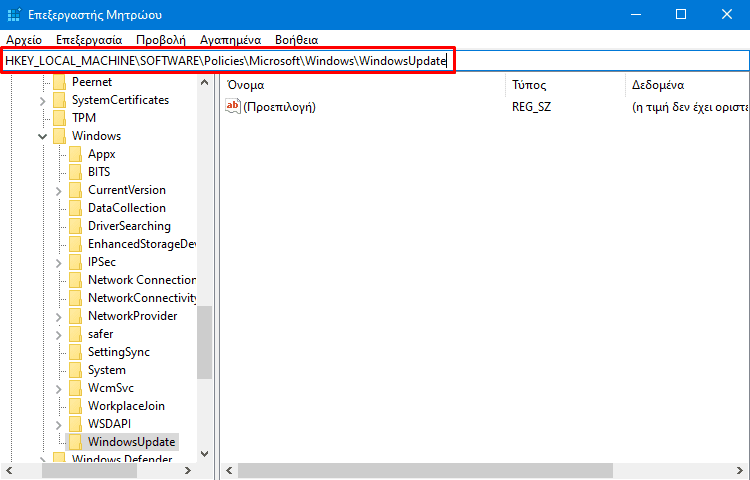Image resolution: width=750 pixels, height=480 pixels.
Task: Expand the WSDAPI key
Action: 58,425
